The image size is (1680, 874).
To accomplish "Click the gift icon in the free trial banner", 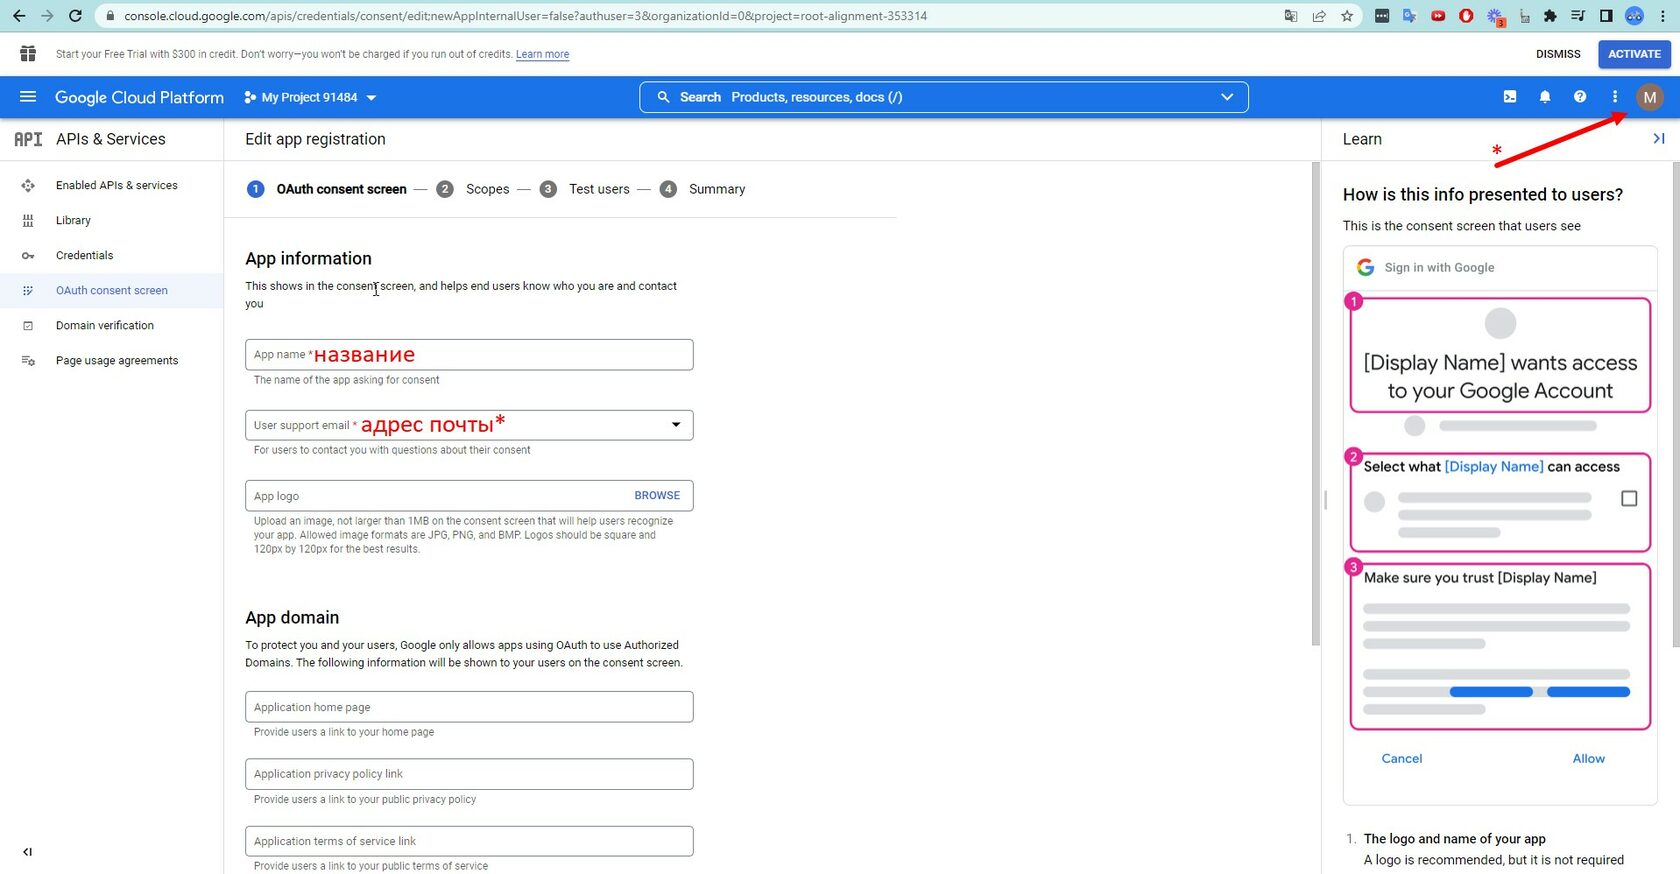I will click(x=28, y=54).
